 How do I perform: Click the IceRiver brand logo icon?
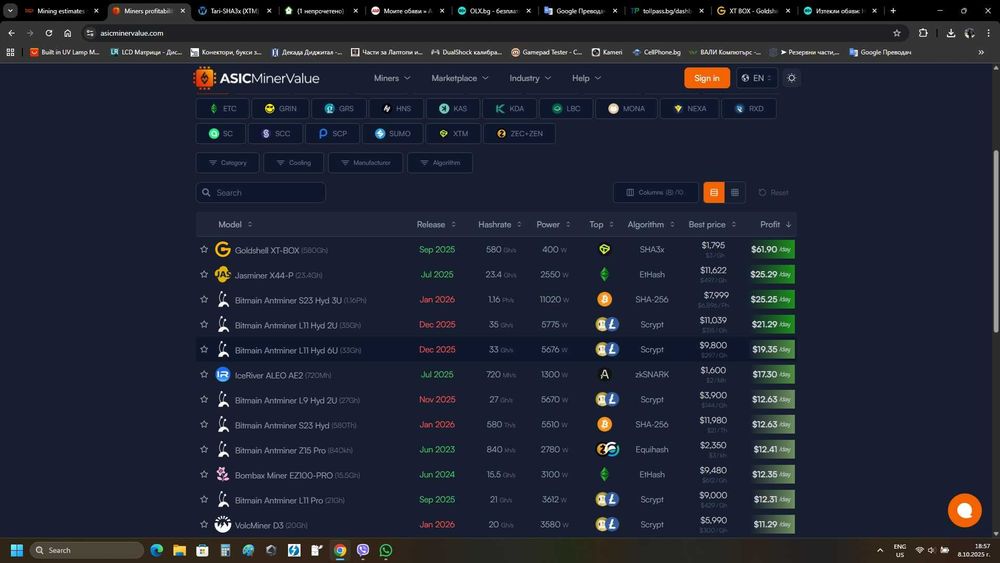click(x=223, y=374)
